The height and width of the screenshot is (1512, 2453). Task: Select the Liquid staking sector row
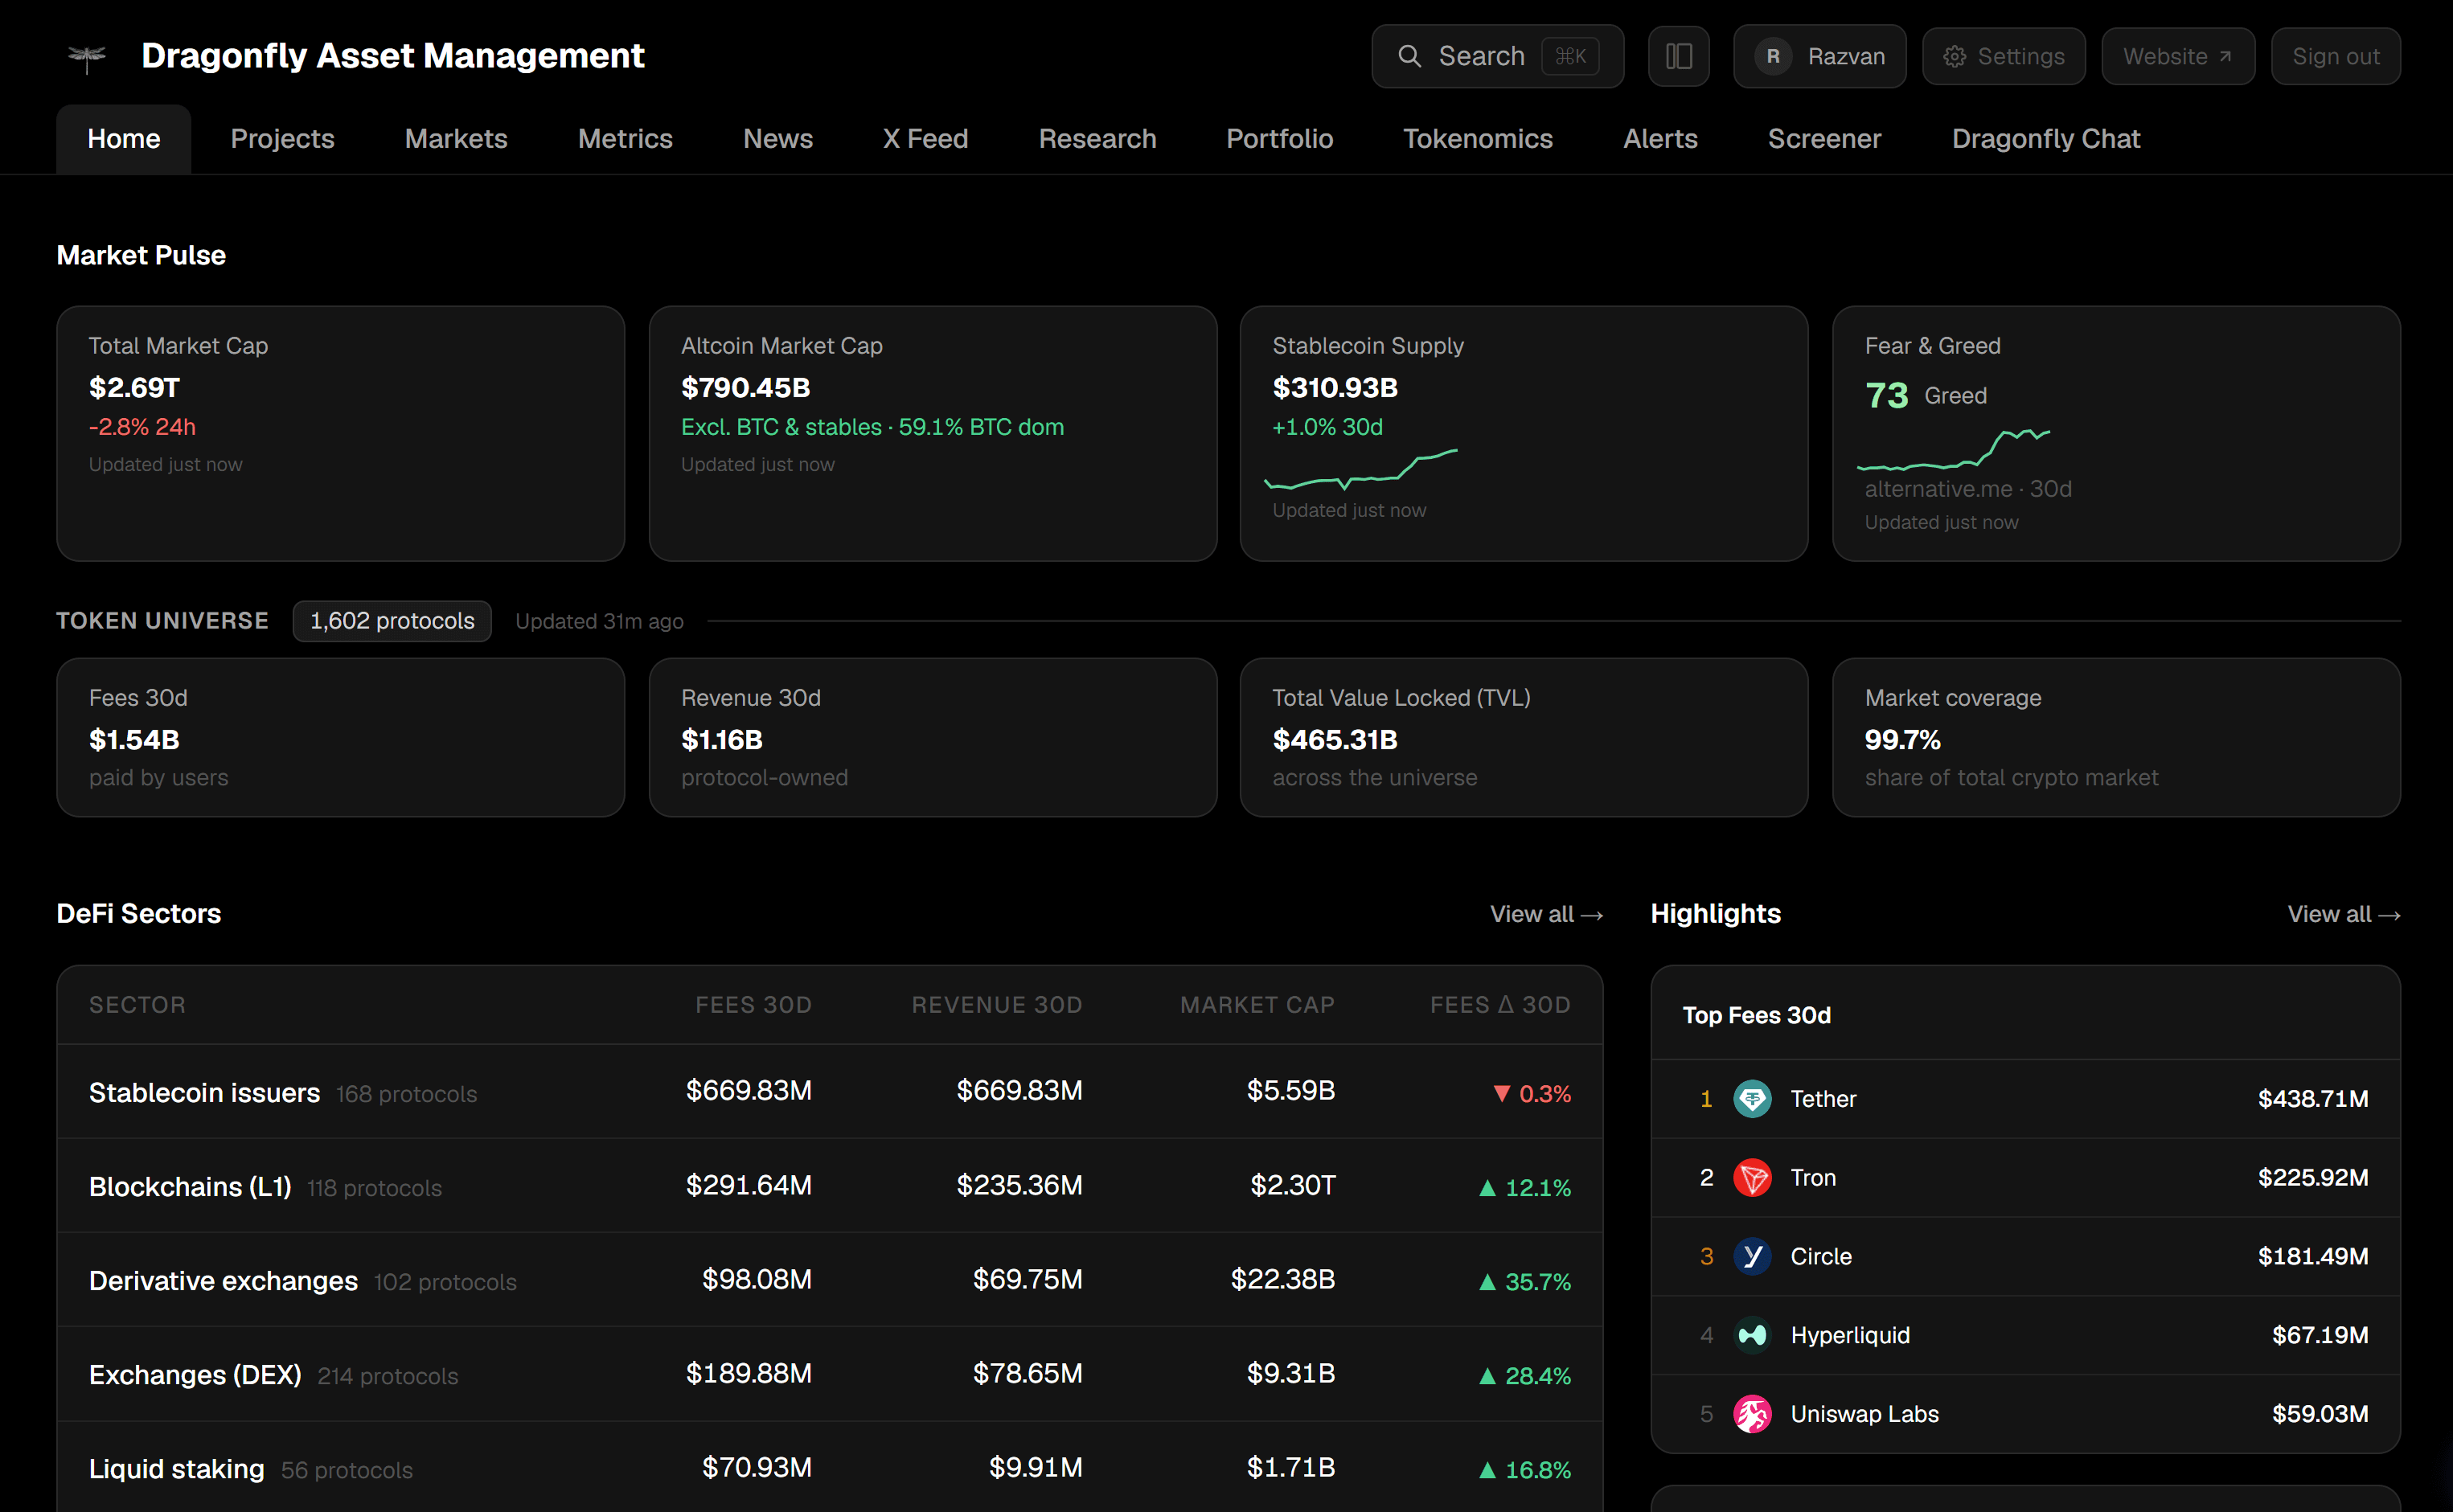830,1468
